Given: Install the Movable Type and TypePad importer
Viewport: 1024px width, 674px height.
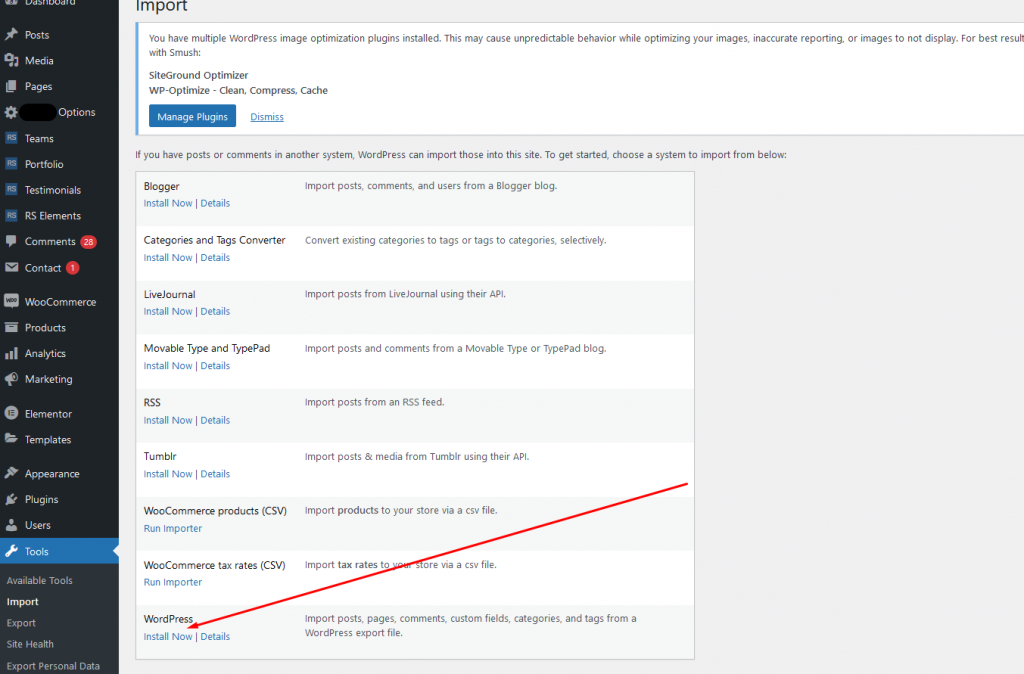Looking at the screenshot, I should tap(168, 366).
